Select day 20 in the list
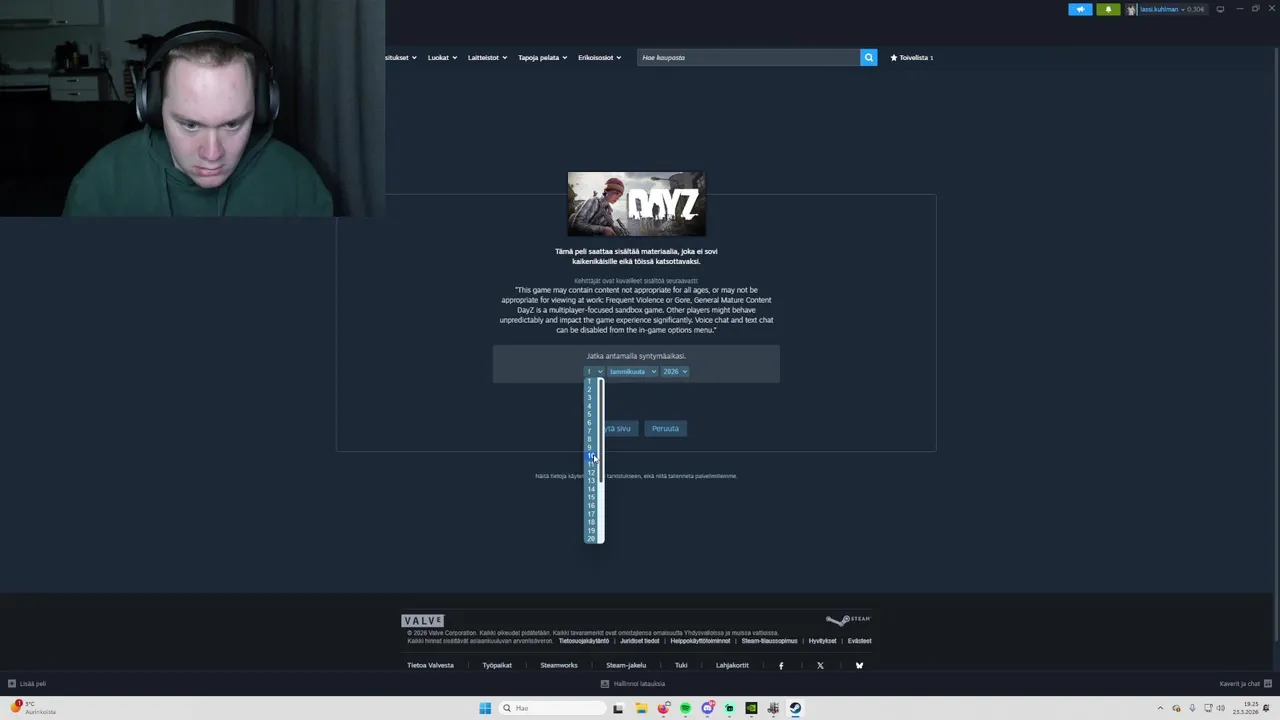Image resolution: width=1280 pixels, height=720 pixels. pyautogui.click(x=591, y=538)
